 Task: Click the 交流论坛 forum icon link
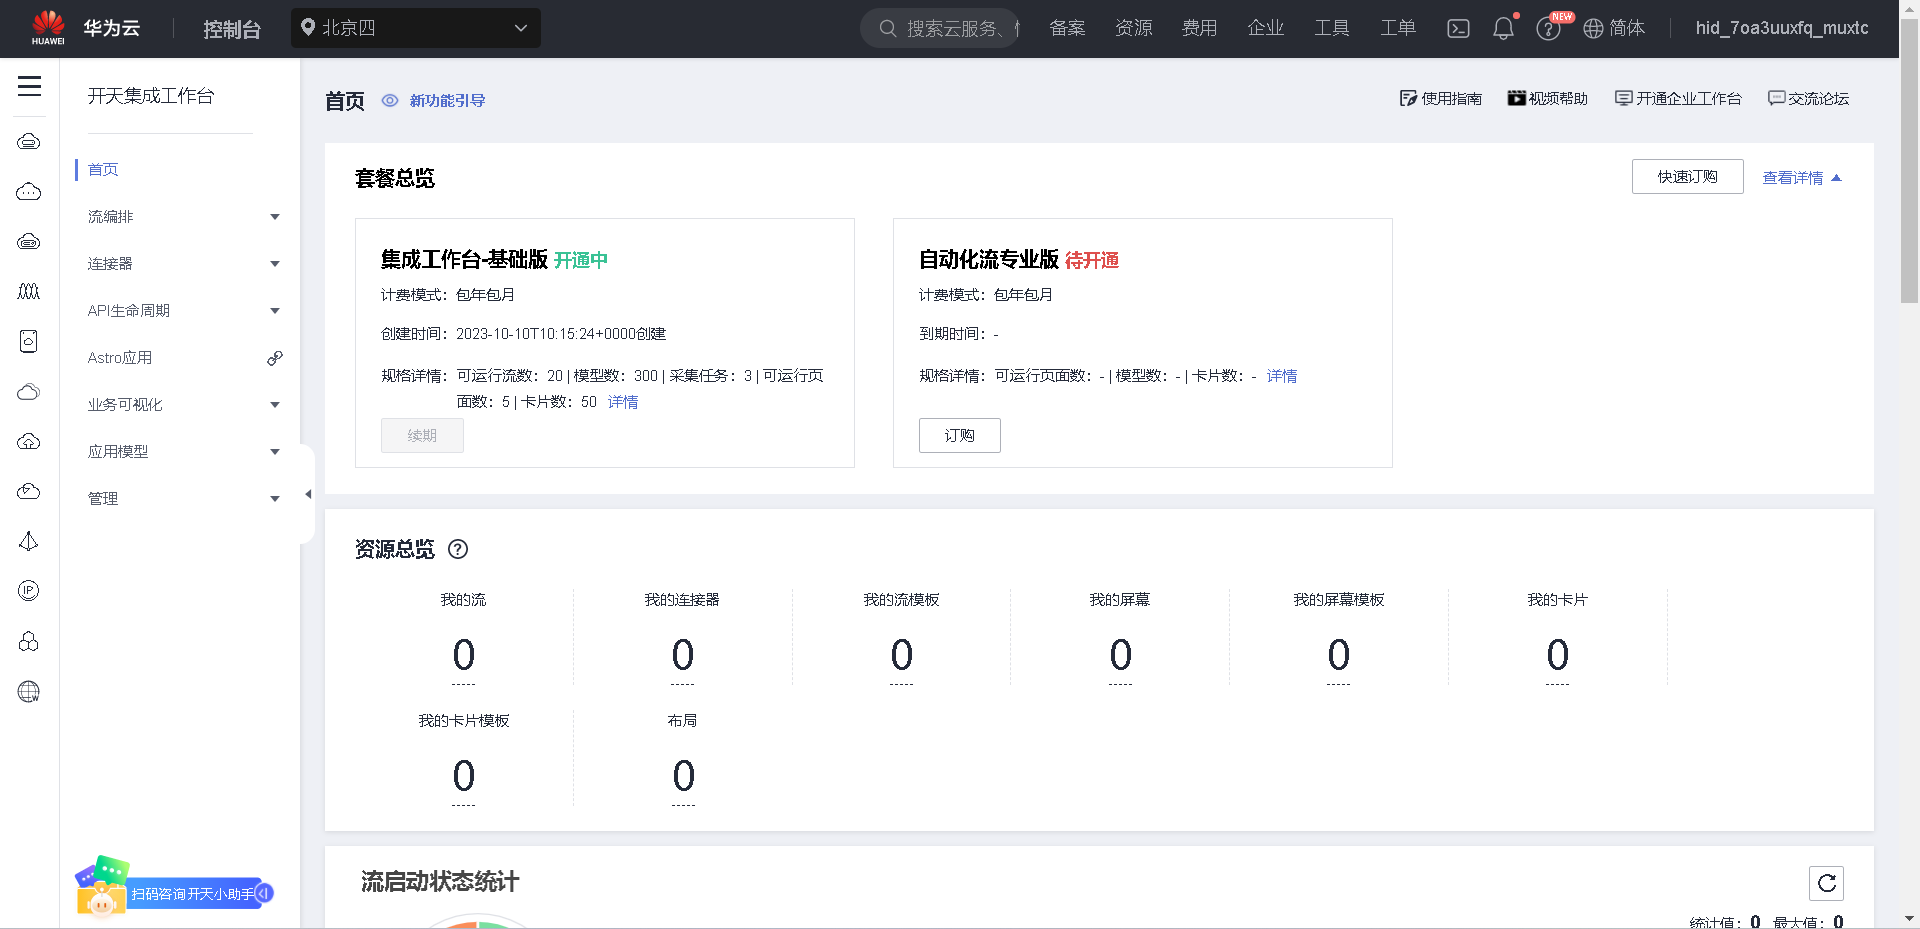coord(1809,98)
